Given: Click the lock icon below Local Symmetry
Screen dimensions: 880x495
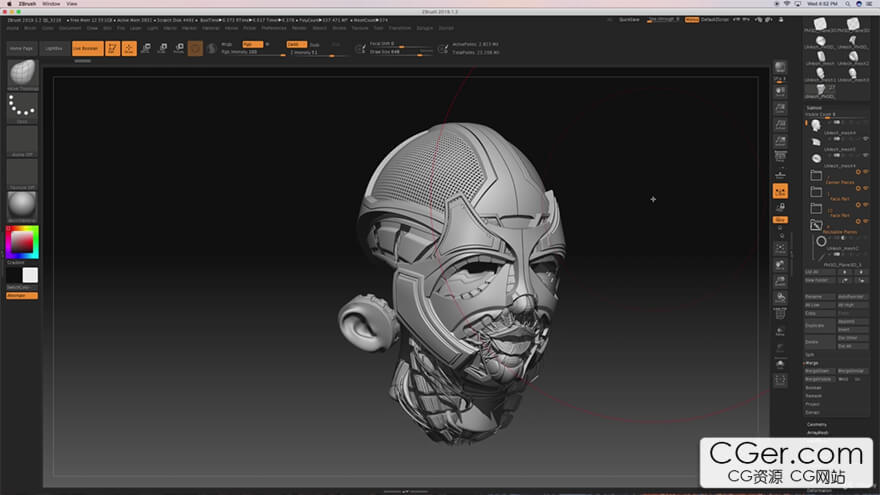Looking at the screenshot, I should (x=780, y=208).
